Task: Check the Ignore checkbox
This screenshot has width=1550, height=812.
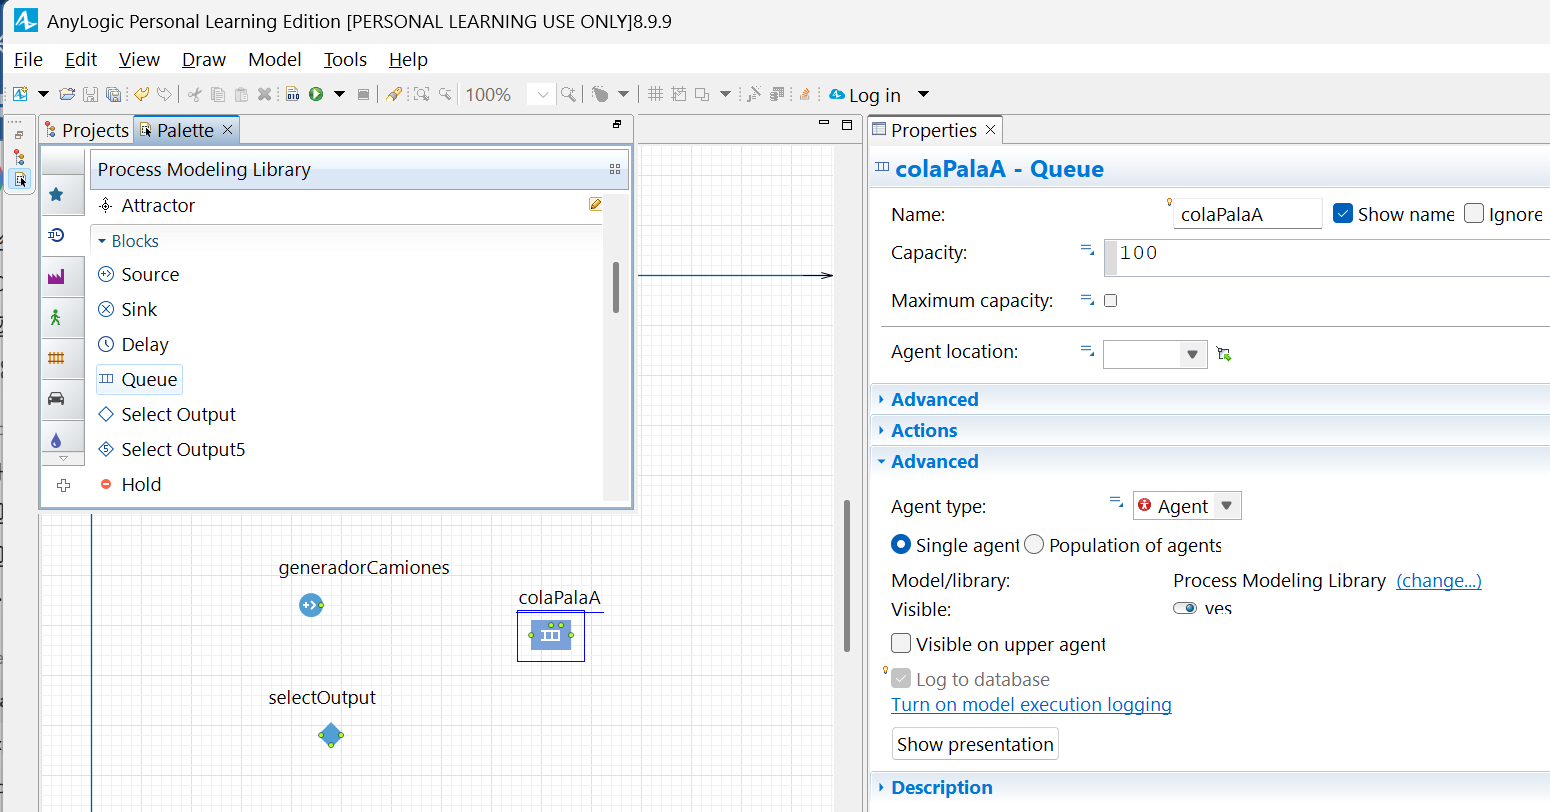Action: [x=1474, y=213]
